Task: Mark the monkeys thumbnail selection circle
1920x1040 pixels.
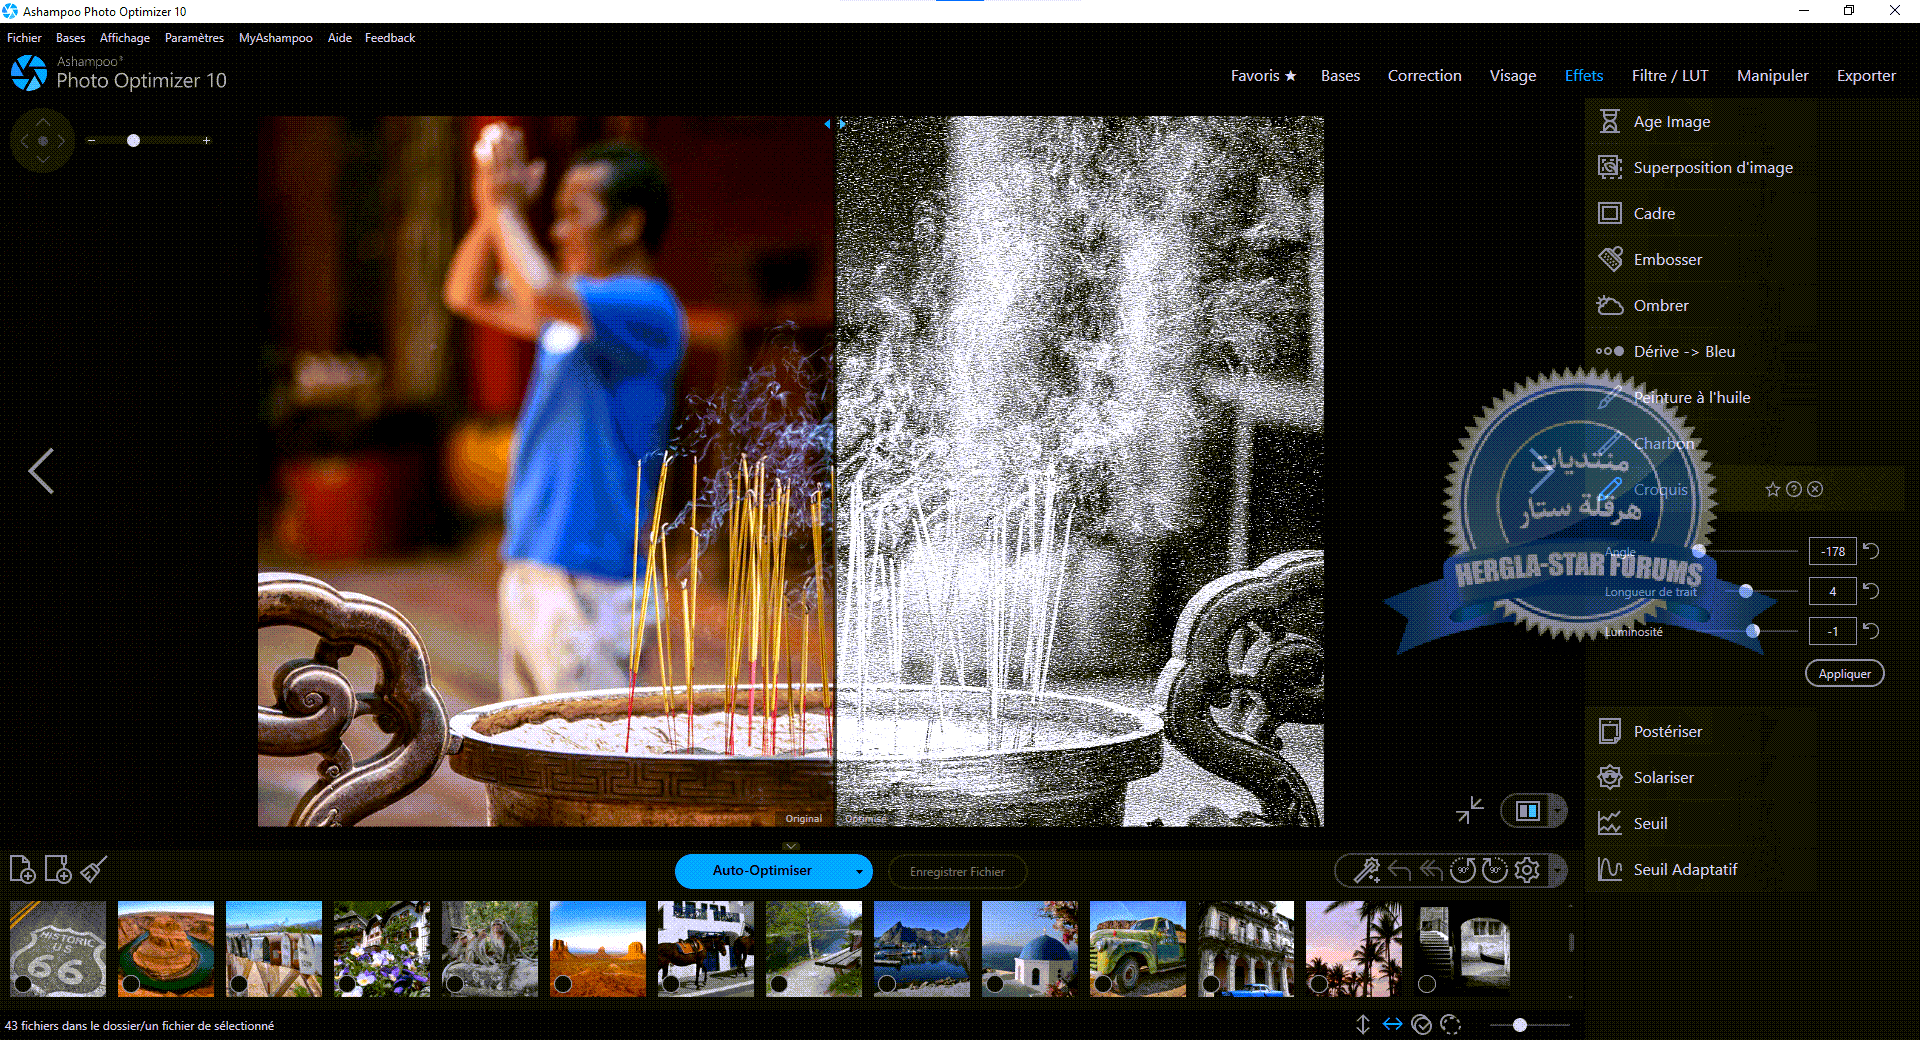Action: point(455,984)
